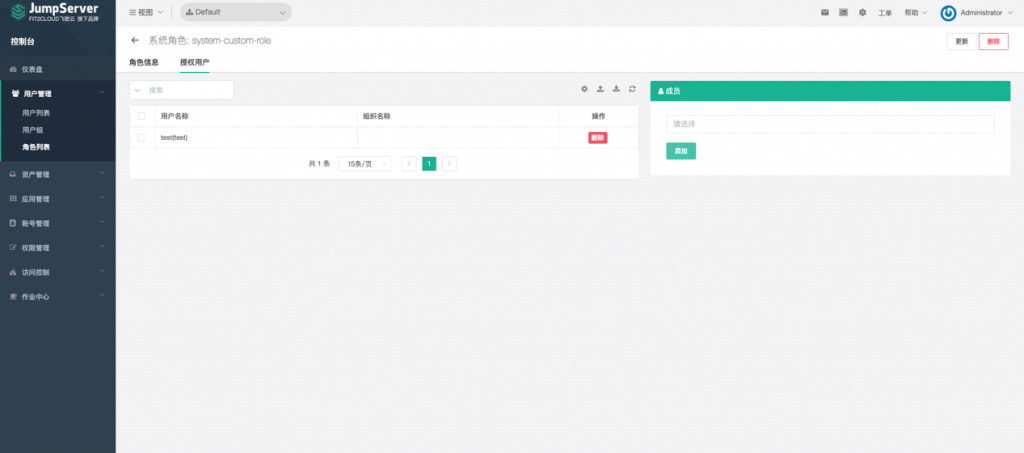Open 工单 tickets in the header
1024x453 pixels.
(885, 13)
